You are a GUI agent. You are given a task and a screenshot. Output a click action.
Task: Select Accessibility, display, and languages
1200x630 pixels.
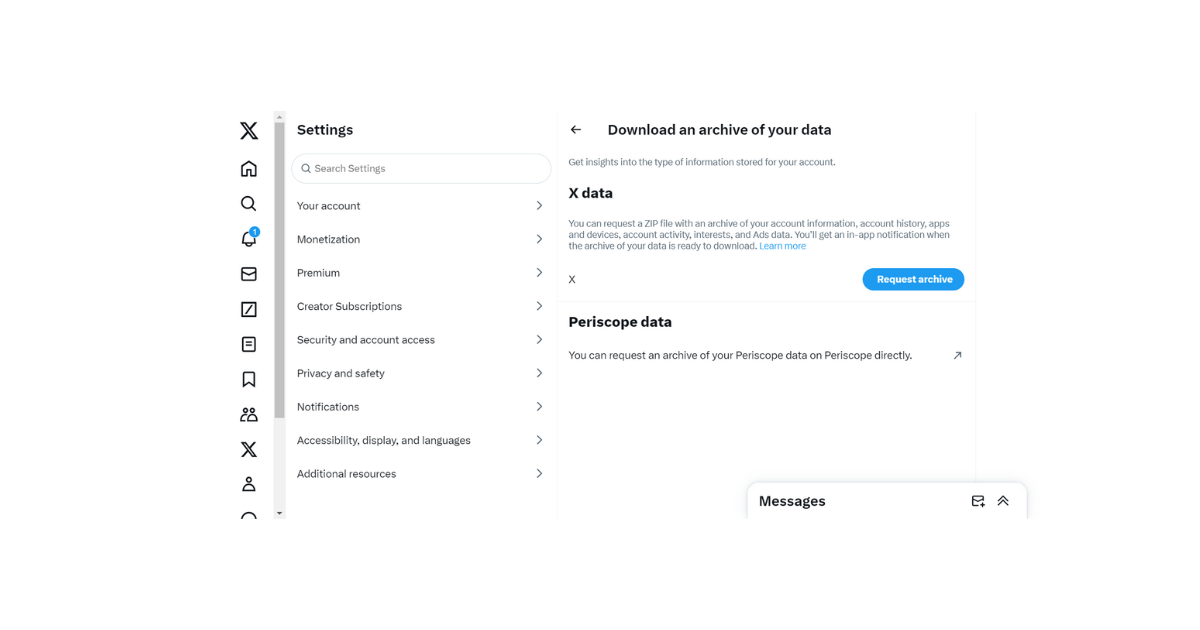[420, 440]
